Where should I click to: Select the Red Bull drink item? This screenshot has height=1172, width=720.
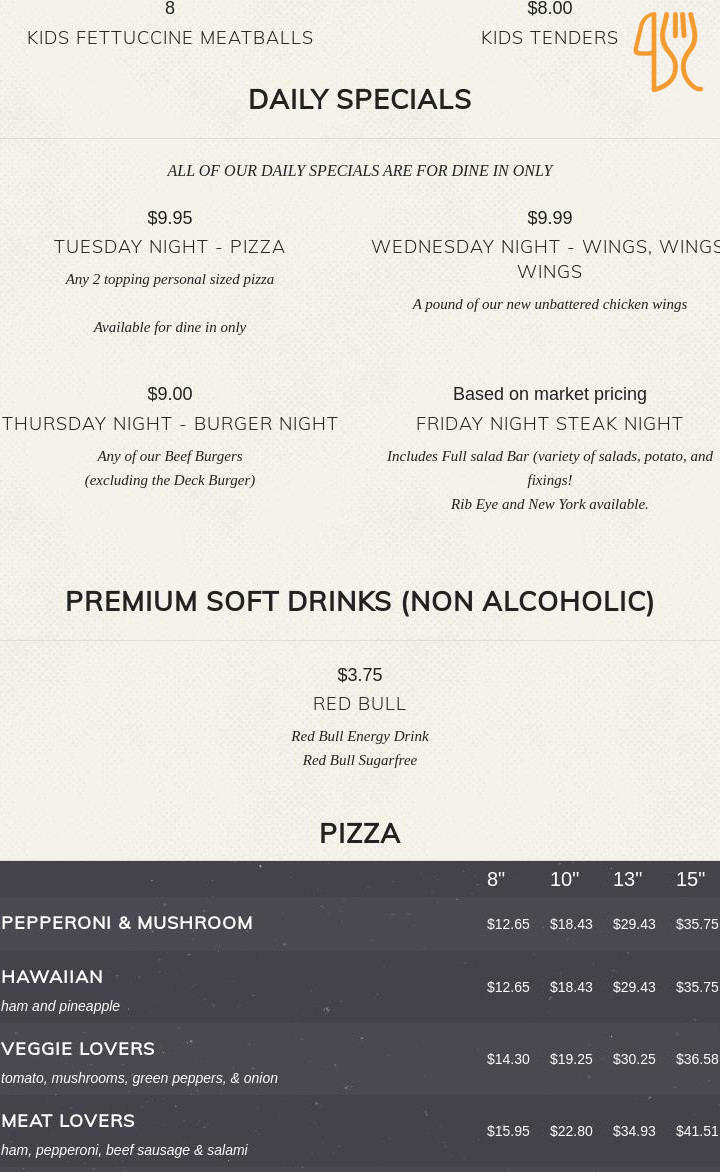point(360,704)
